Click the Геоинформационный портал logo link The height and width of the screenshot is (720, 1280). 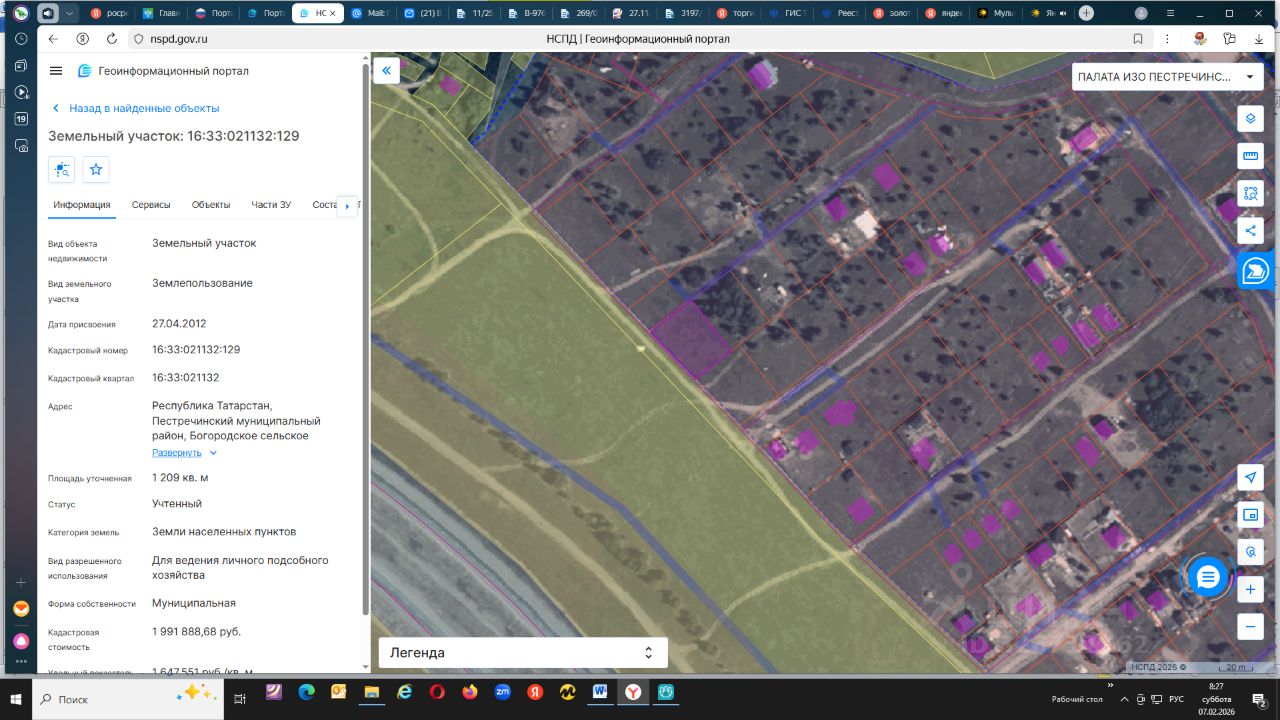click(163, 71)
